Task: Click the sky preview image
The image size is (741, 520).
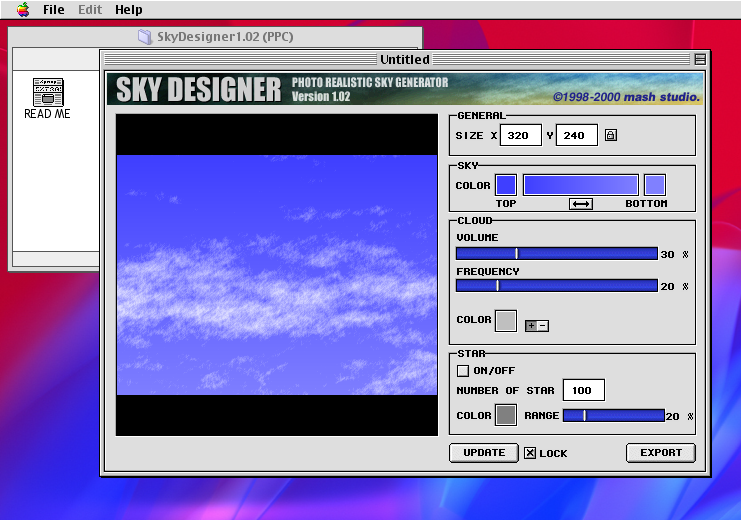Action: coord(277,275)
